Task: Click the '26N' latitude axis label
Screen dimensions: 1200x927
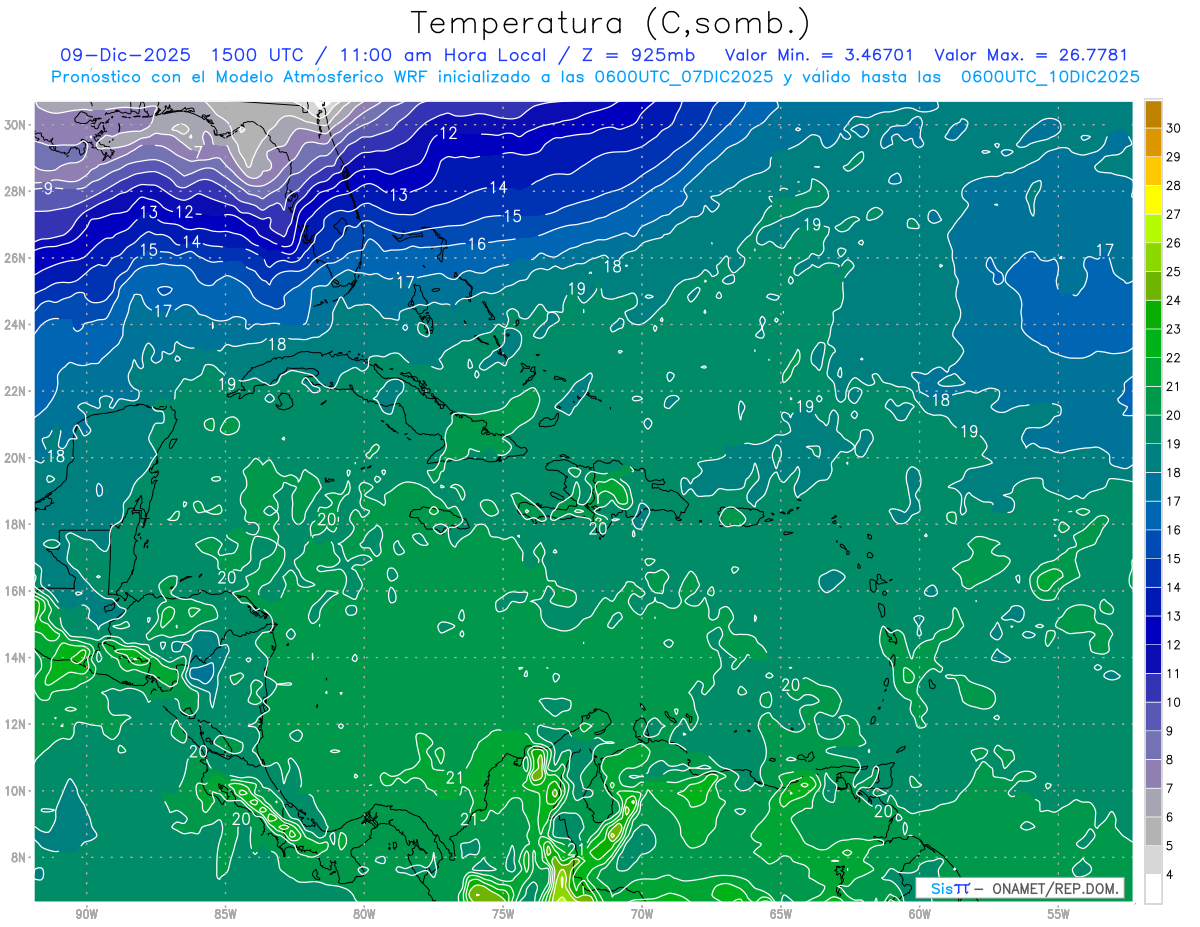Action: pyautogui.click(x=15, y=257)
